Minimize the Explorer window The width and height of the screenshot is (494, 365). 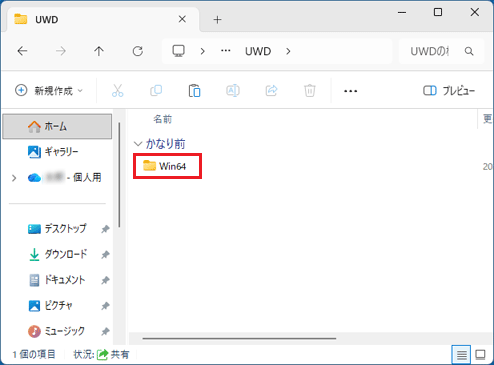point(402,12)
